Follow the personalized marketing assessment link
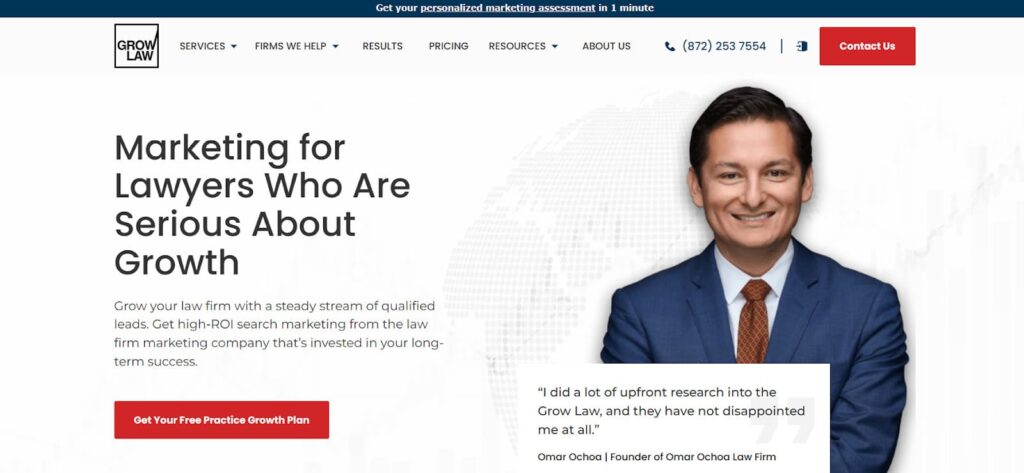This screenshot has height=473, width=1024. (x=507, y=8)
